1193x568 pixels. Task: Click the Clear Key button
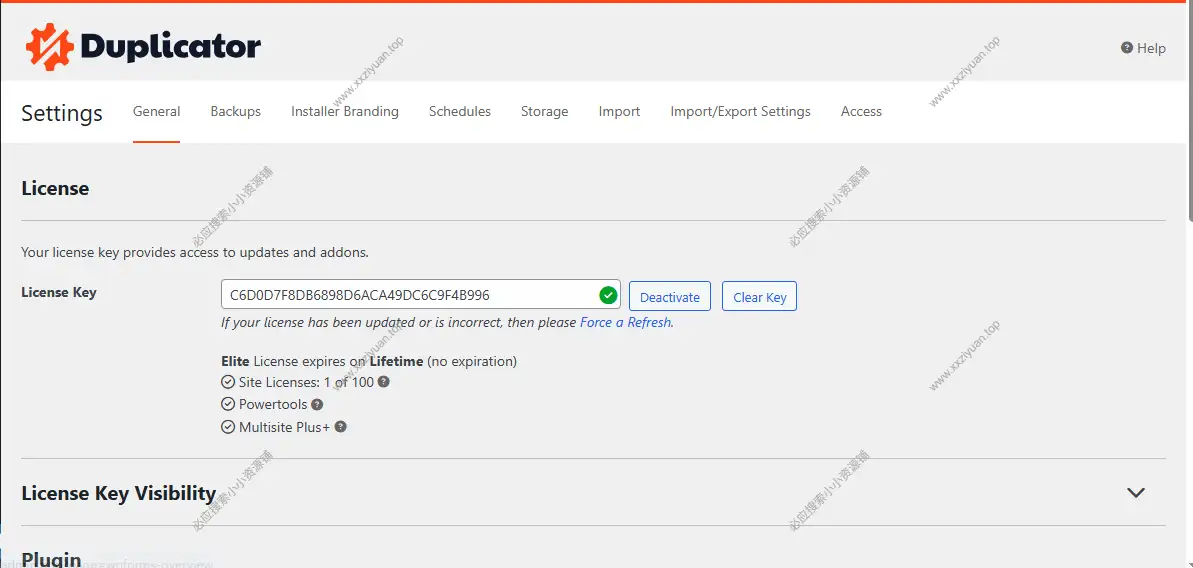pyautogui.click(x=759, y=297)
